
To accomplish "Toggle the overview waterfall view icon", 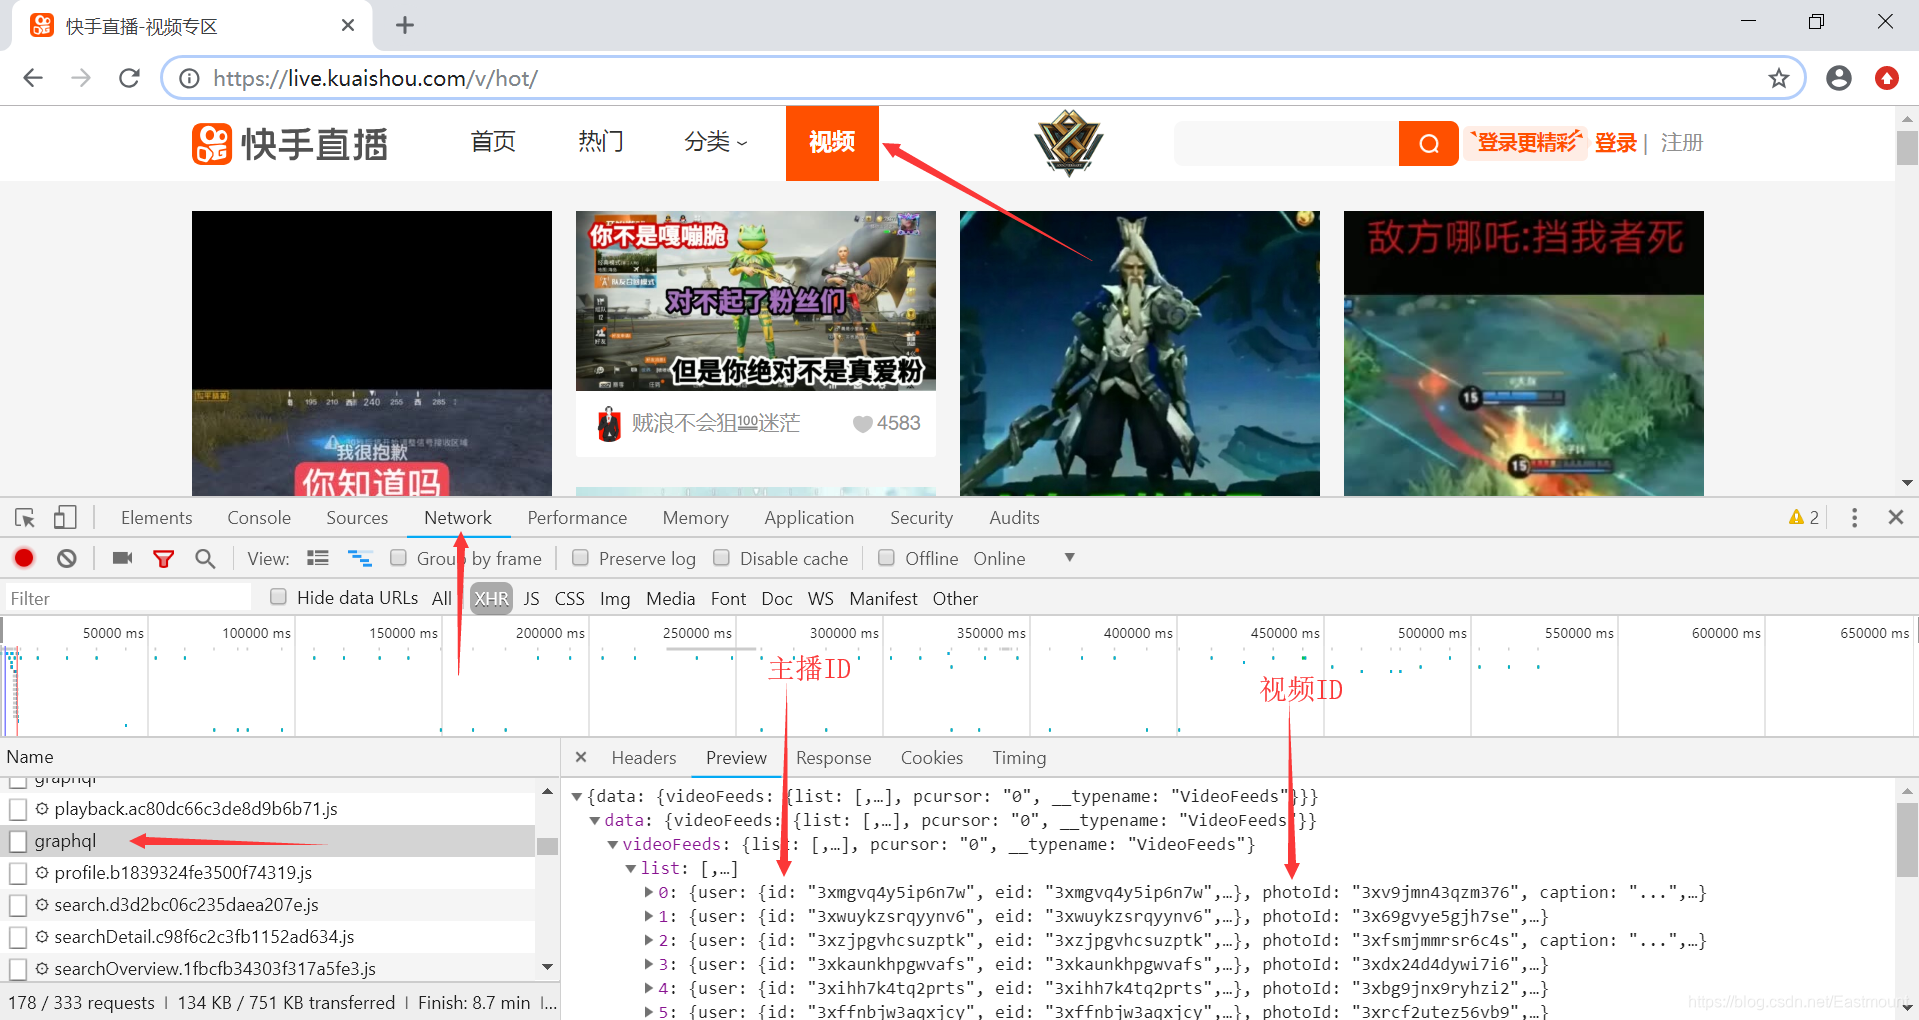I will coord(360,558).
